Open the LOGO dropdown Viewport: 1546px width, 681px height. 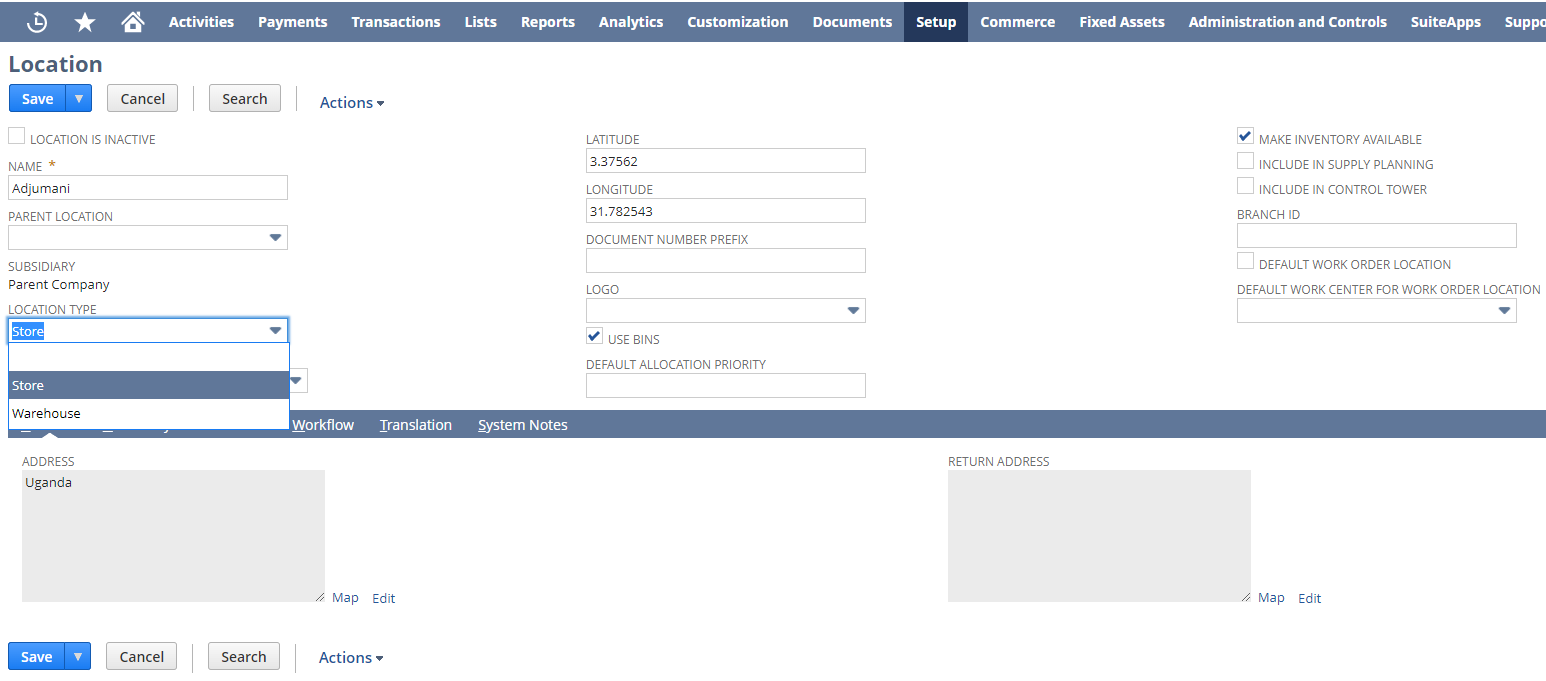tap(853, 310)
